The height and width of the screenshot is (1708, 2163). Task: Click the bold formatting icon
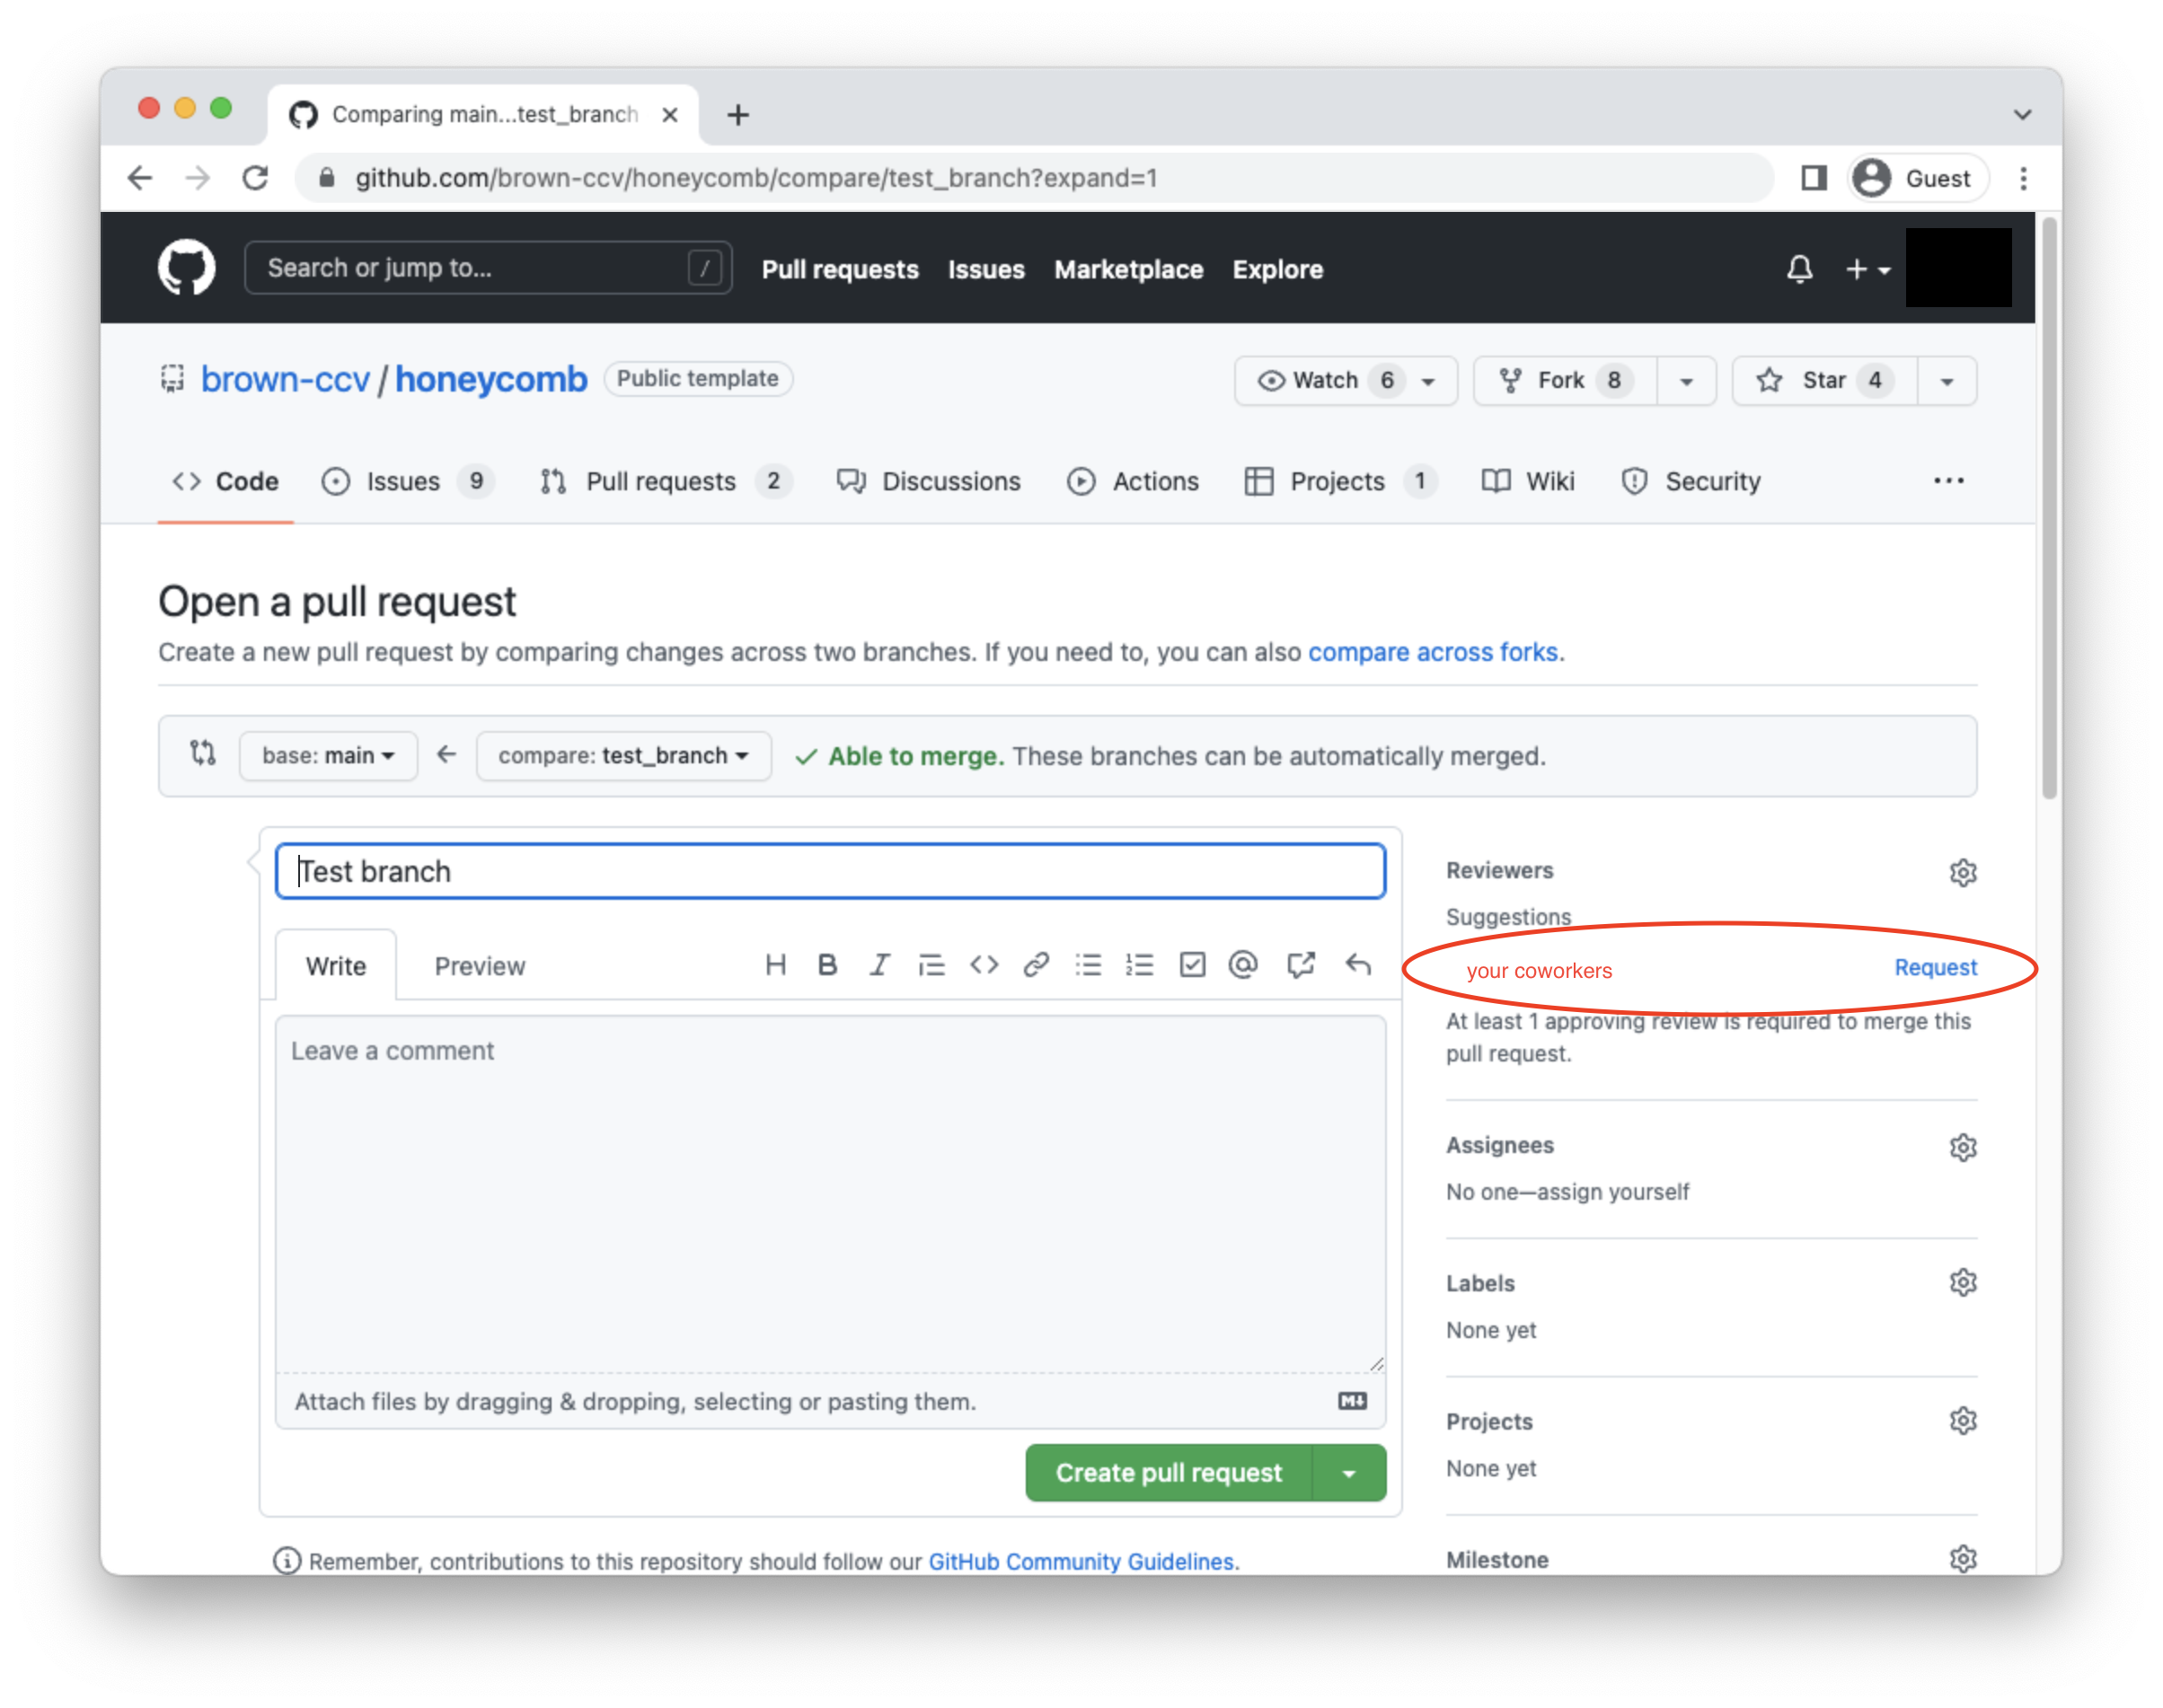824,964
